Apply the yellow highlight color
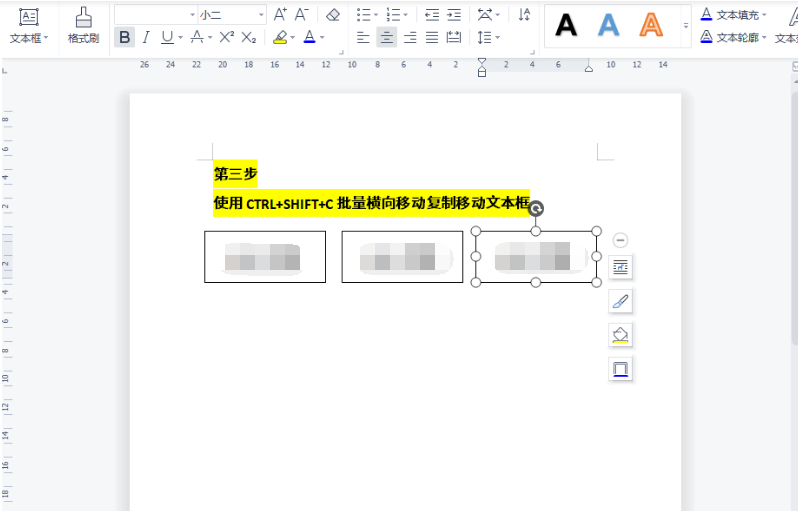The width and height of the screenshot is (798, 511). [280, 37]
